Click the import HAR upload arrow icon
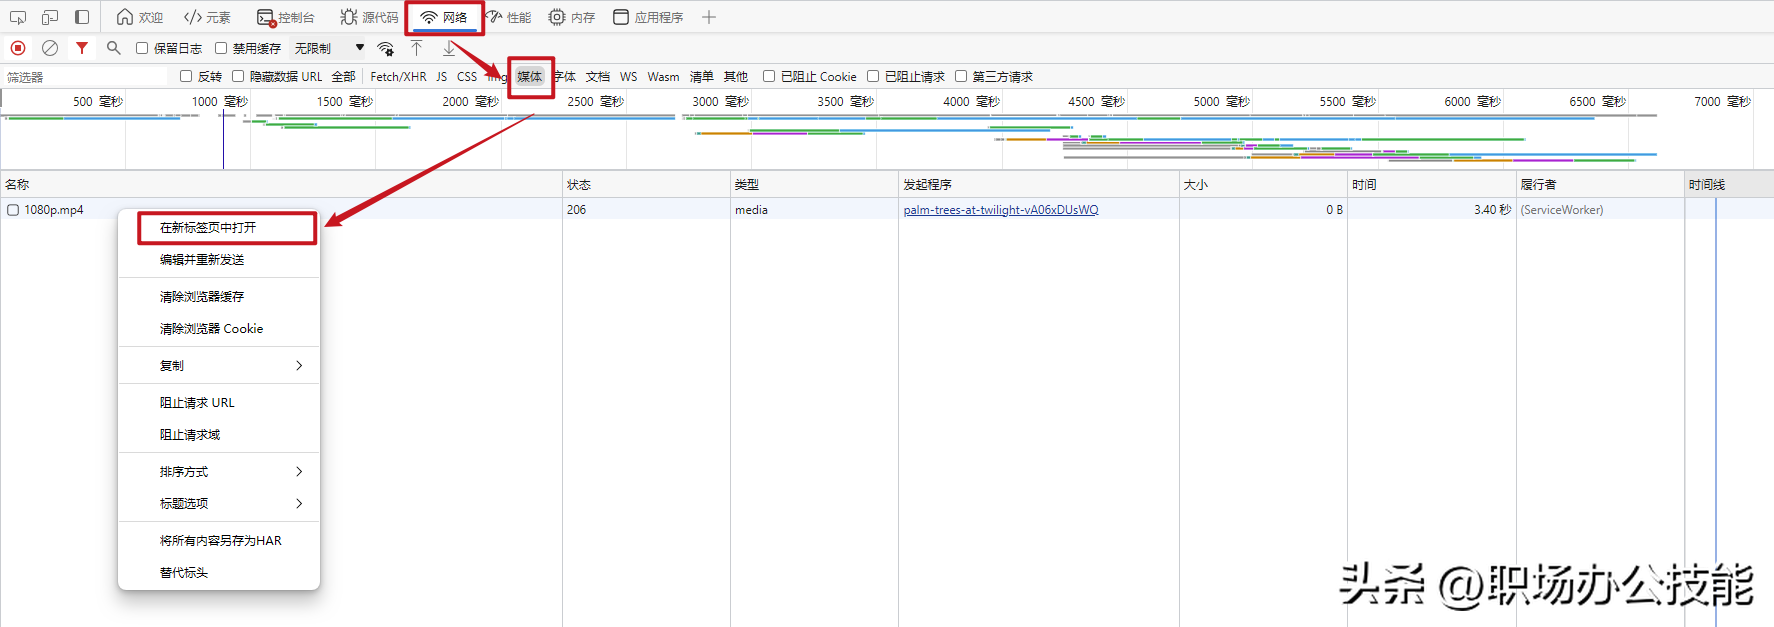Viewport: 1774px width, 627px height. [417, 48]
